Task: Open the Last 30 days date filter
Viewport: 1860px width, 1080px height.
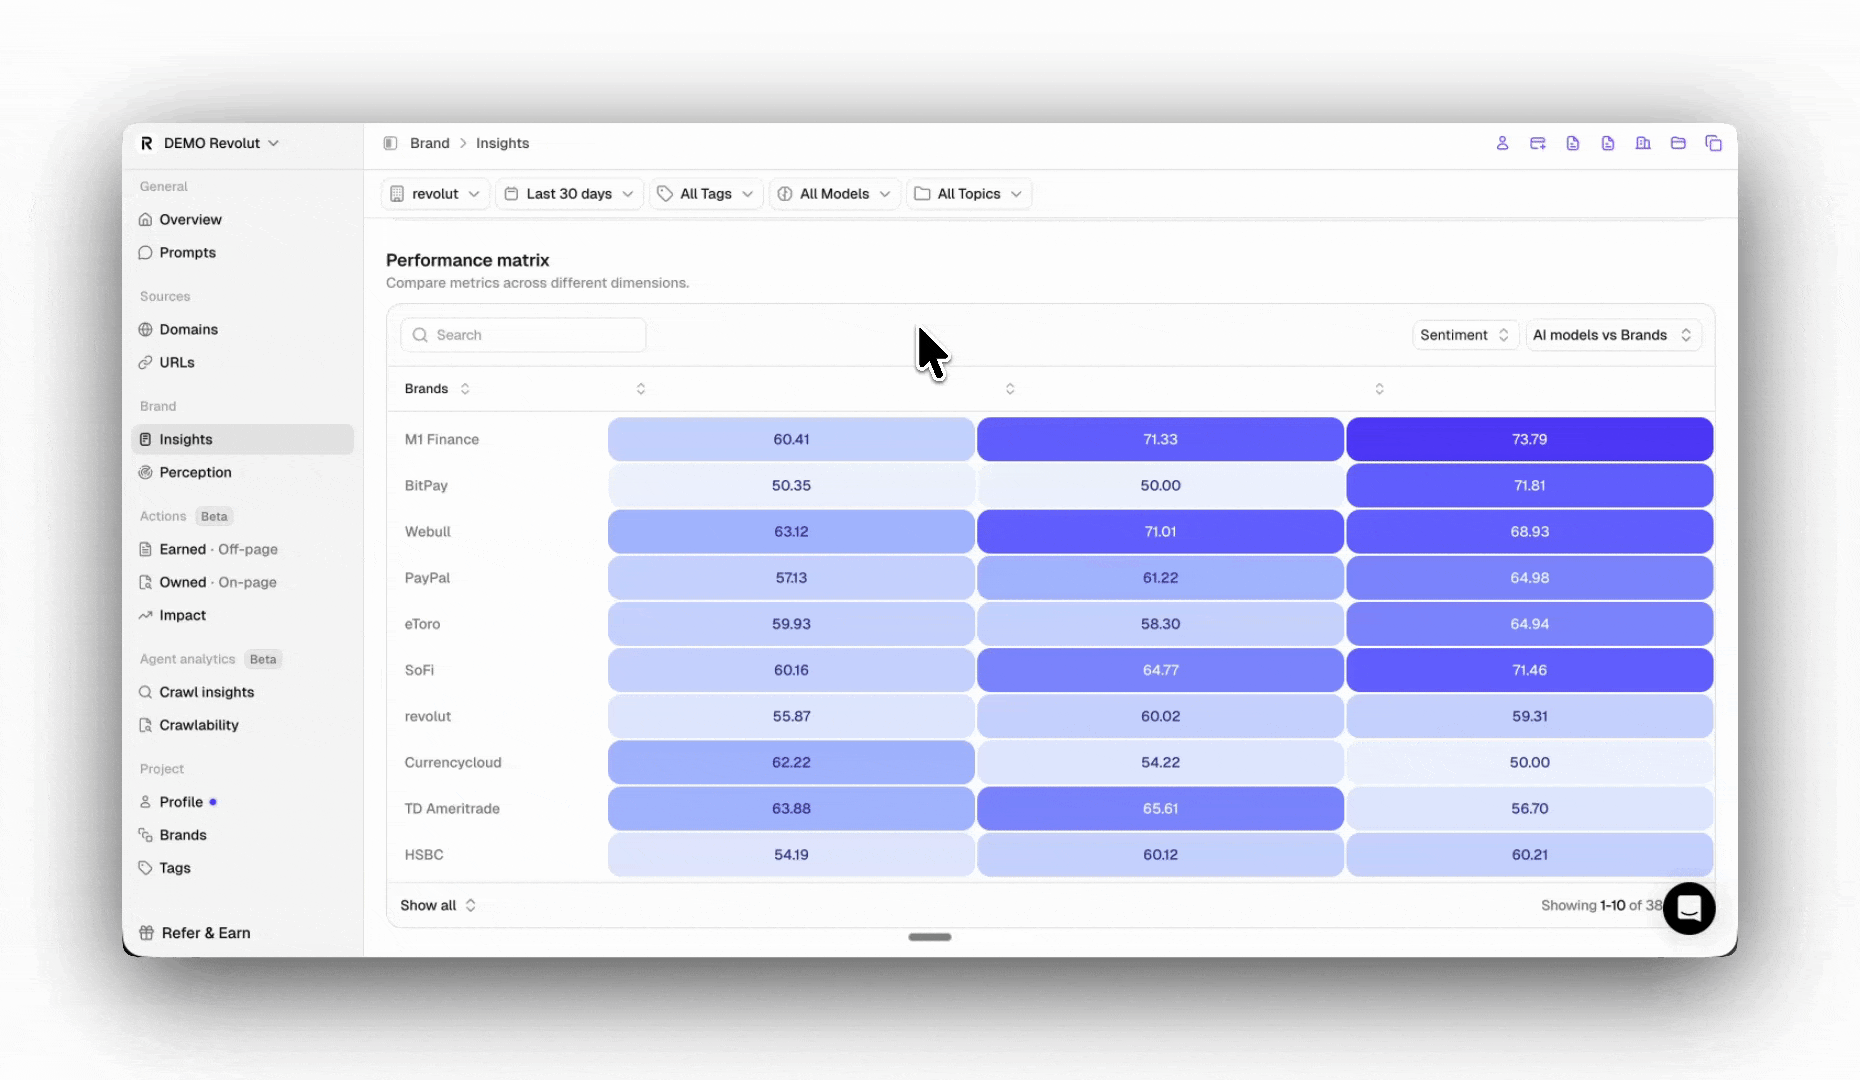Action: pos(569,194)
